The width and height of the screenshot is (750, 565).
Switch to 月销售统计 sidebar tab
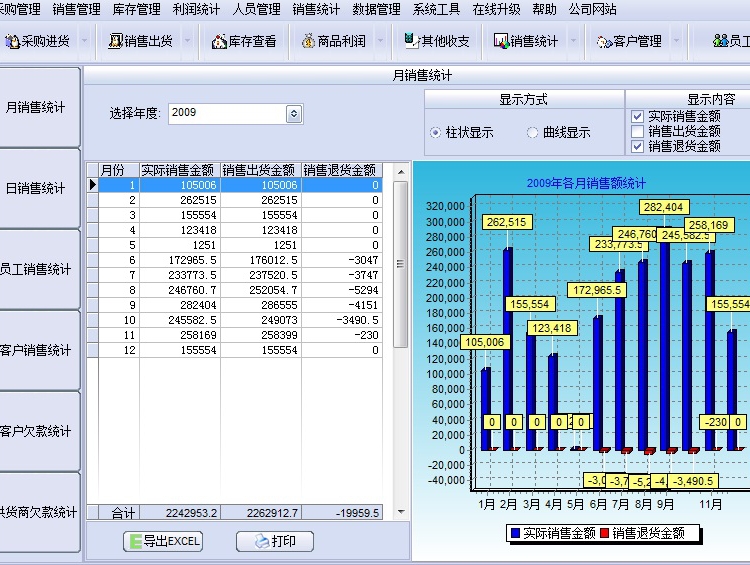point(39,107)
